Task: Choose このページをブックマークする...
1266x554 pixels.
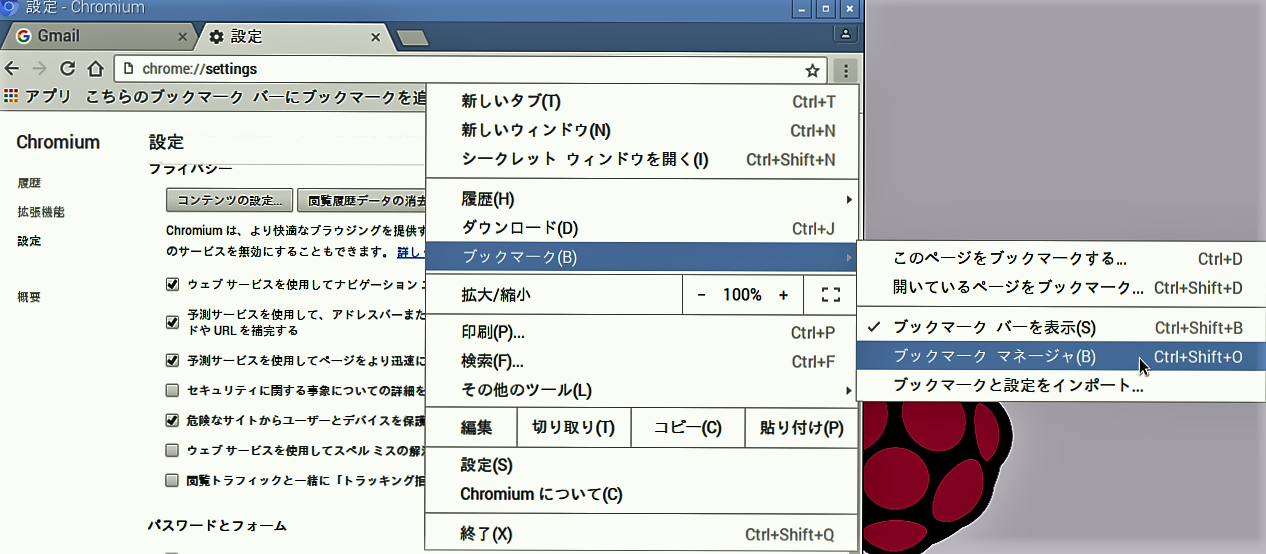Action: click(x=1062, y=259)
